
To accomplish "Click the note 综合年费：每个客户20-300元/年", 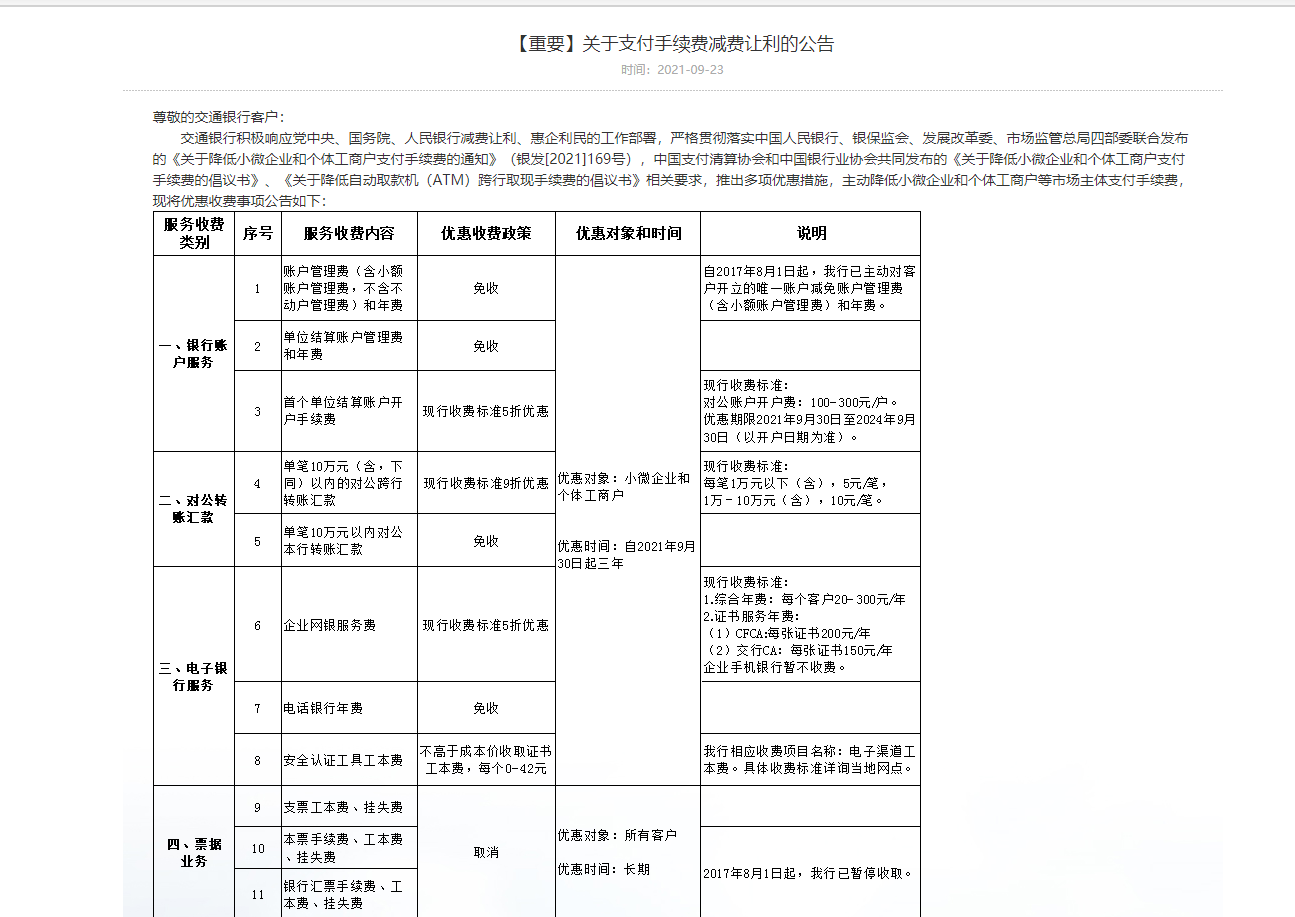I will pyautogui.click(x=804, y=599).
